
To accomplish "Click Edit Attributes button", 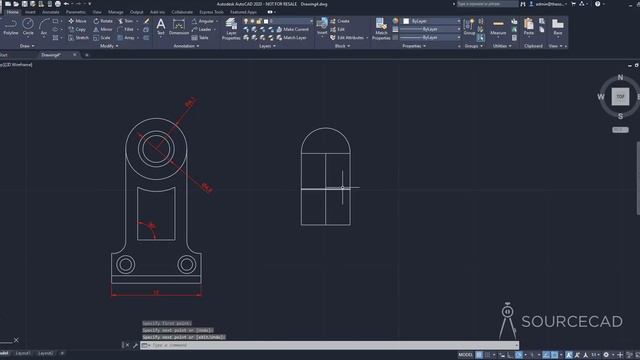I will [347, 38].
